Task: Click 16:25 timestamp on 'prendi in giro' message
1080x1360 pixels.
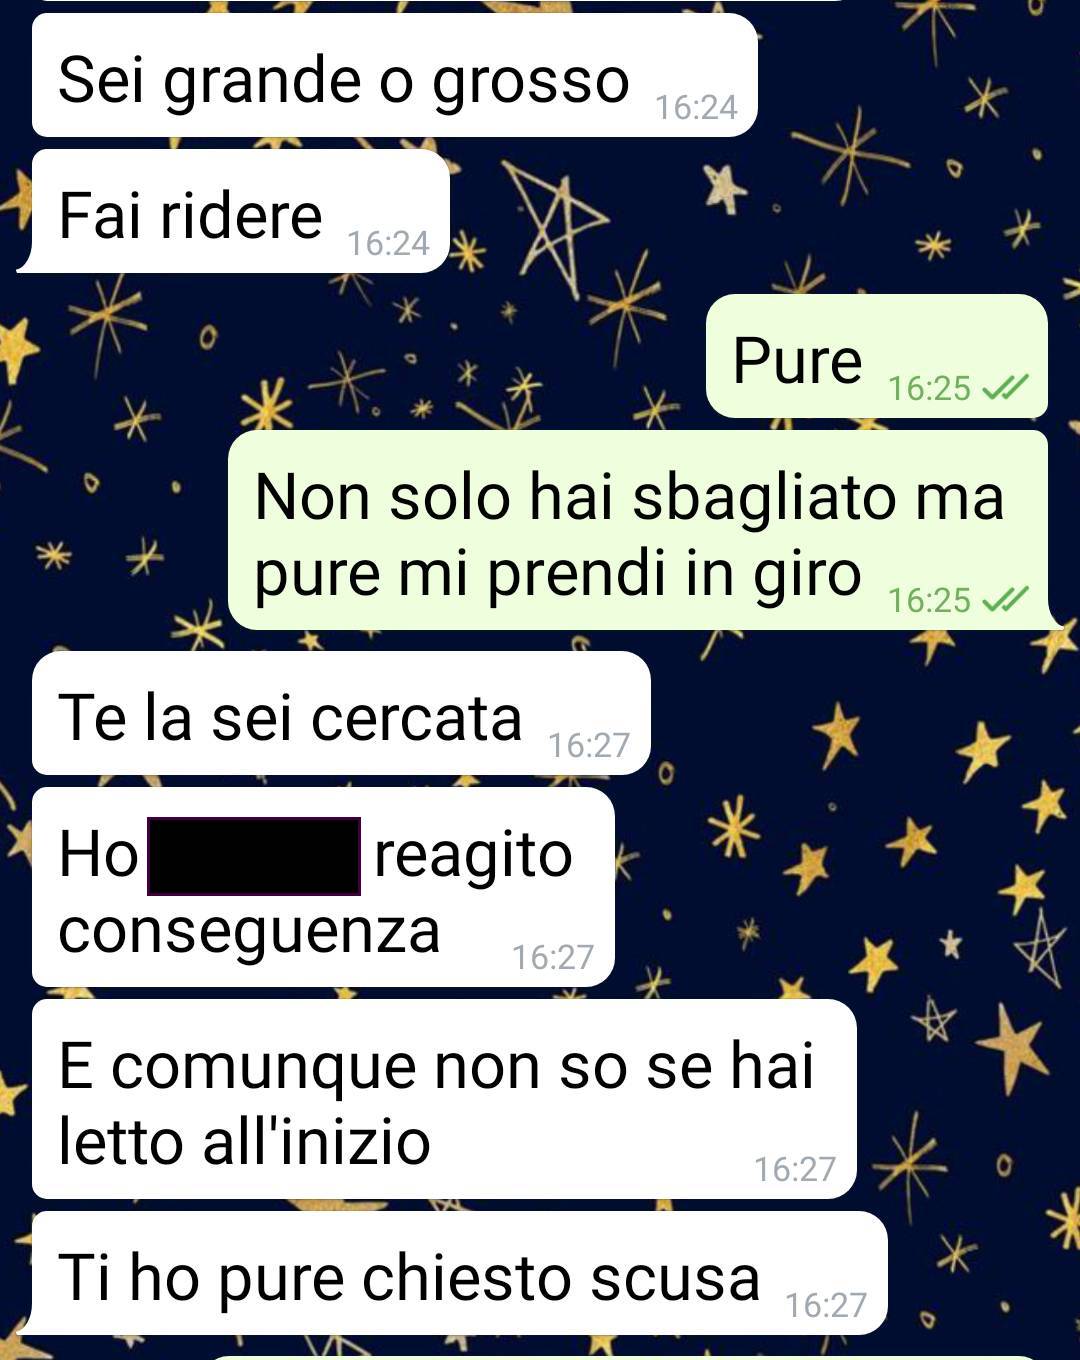Action: 929,600
